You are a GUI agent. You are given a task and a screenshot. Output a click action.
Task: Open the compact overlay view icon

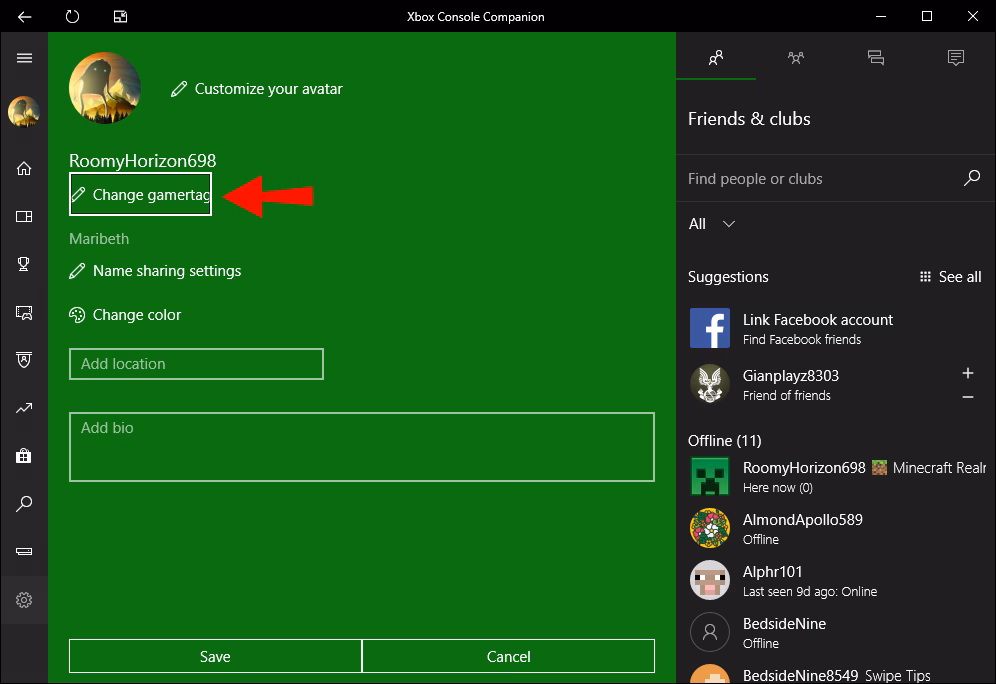point(120,17)
